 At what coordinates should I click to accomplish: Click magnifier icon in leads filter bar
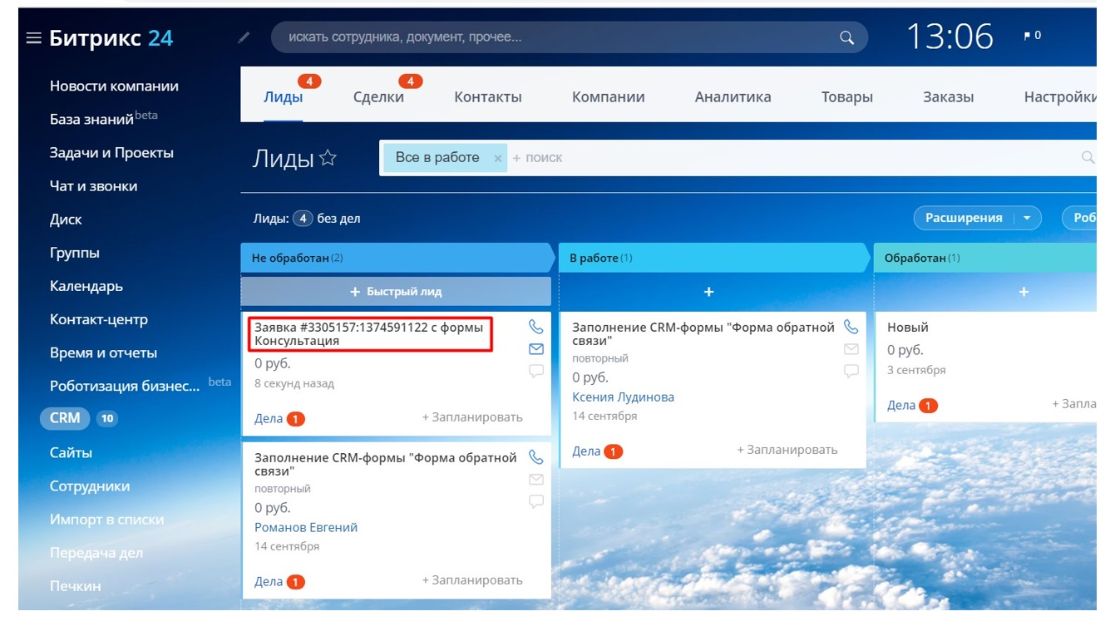pyautogui.click(x=1088, y=157)
